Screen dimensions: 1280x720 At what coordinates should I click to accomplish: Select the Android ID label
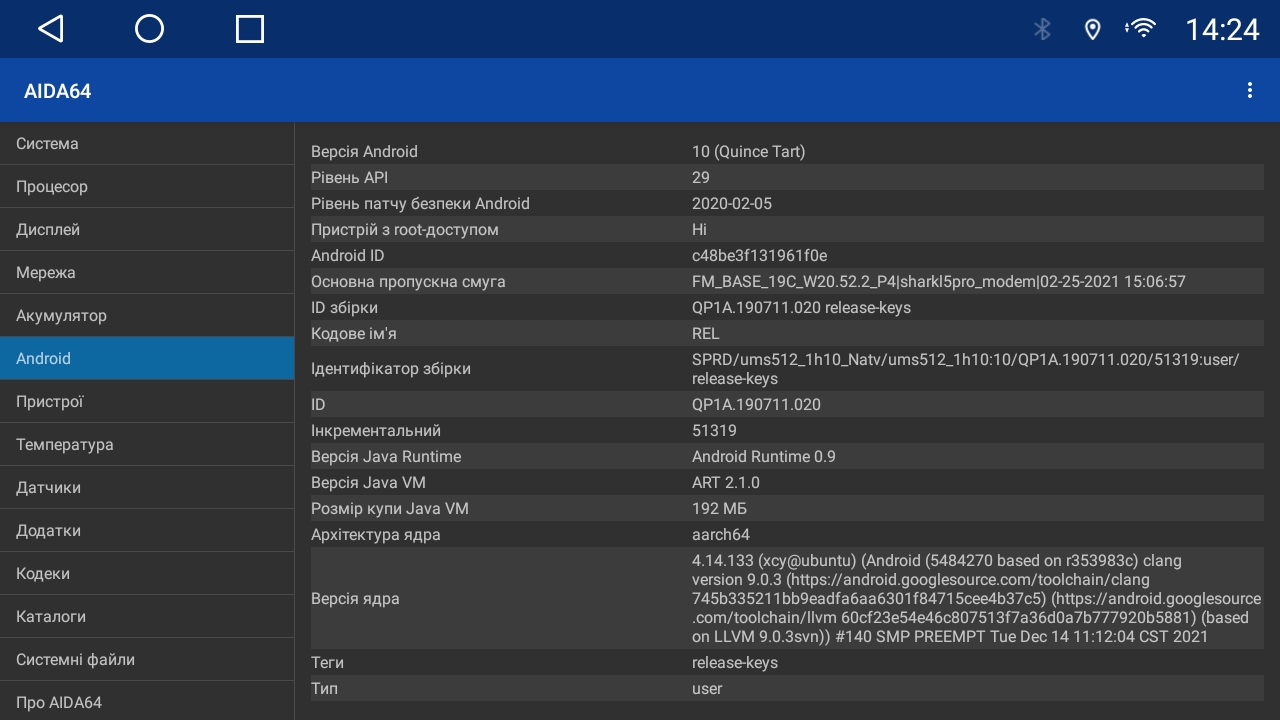(347, 256)
